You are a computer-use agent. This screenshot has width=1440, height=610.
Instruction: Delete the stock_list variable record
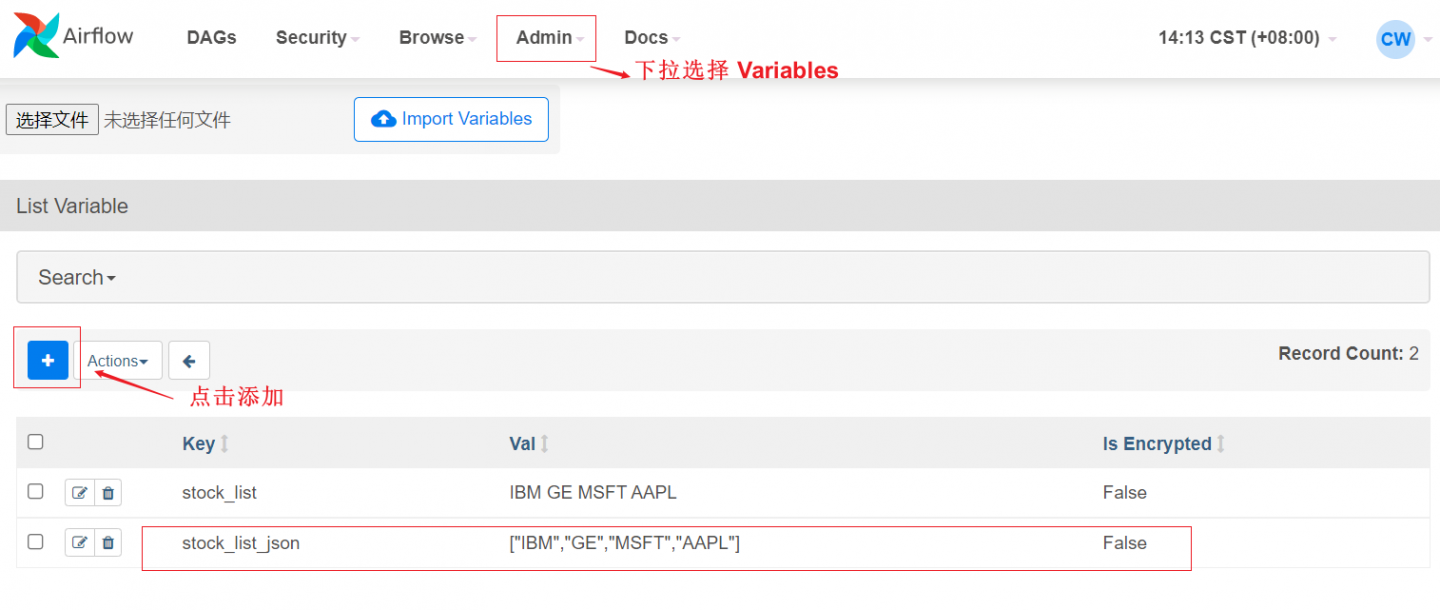pyautogui.click(x=108, y=492)
